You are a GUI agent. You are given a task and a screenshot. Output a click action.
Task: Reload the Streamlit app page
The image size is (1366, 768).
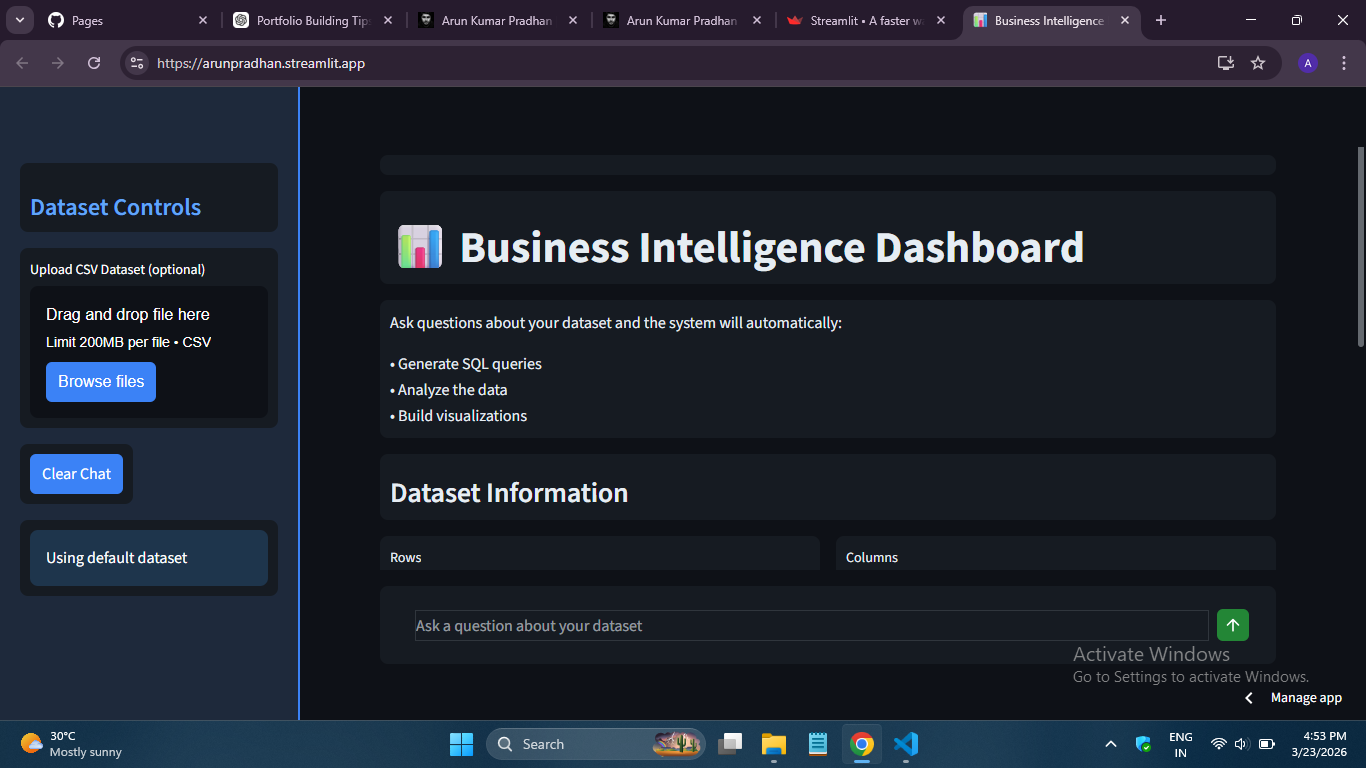tap(93, 62)
